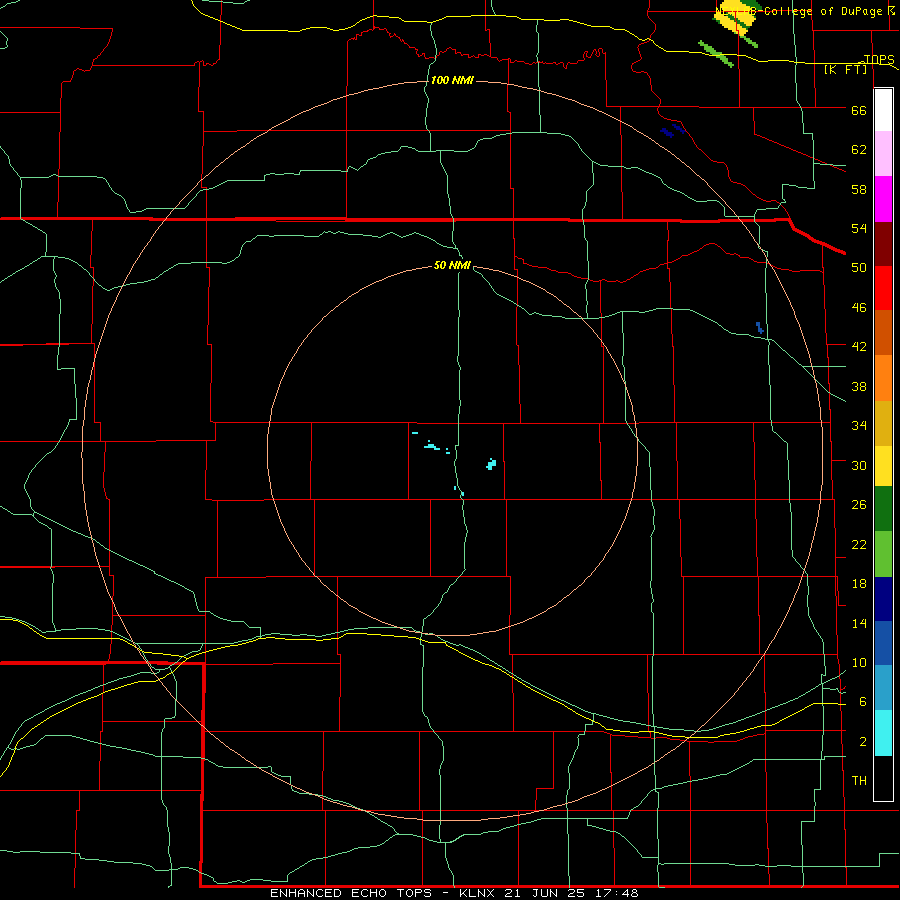Click the 10 legend value
Image resolution: width=900 pixels, height=900 pixels.
[x=859, y=662]
